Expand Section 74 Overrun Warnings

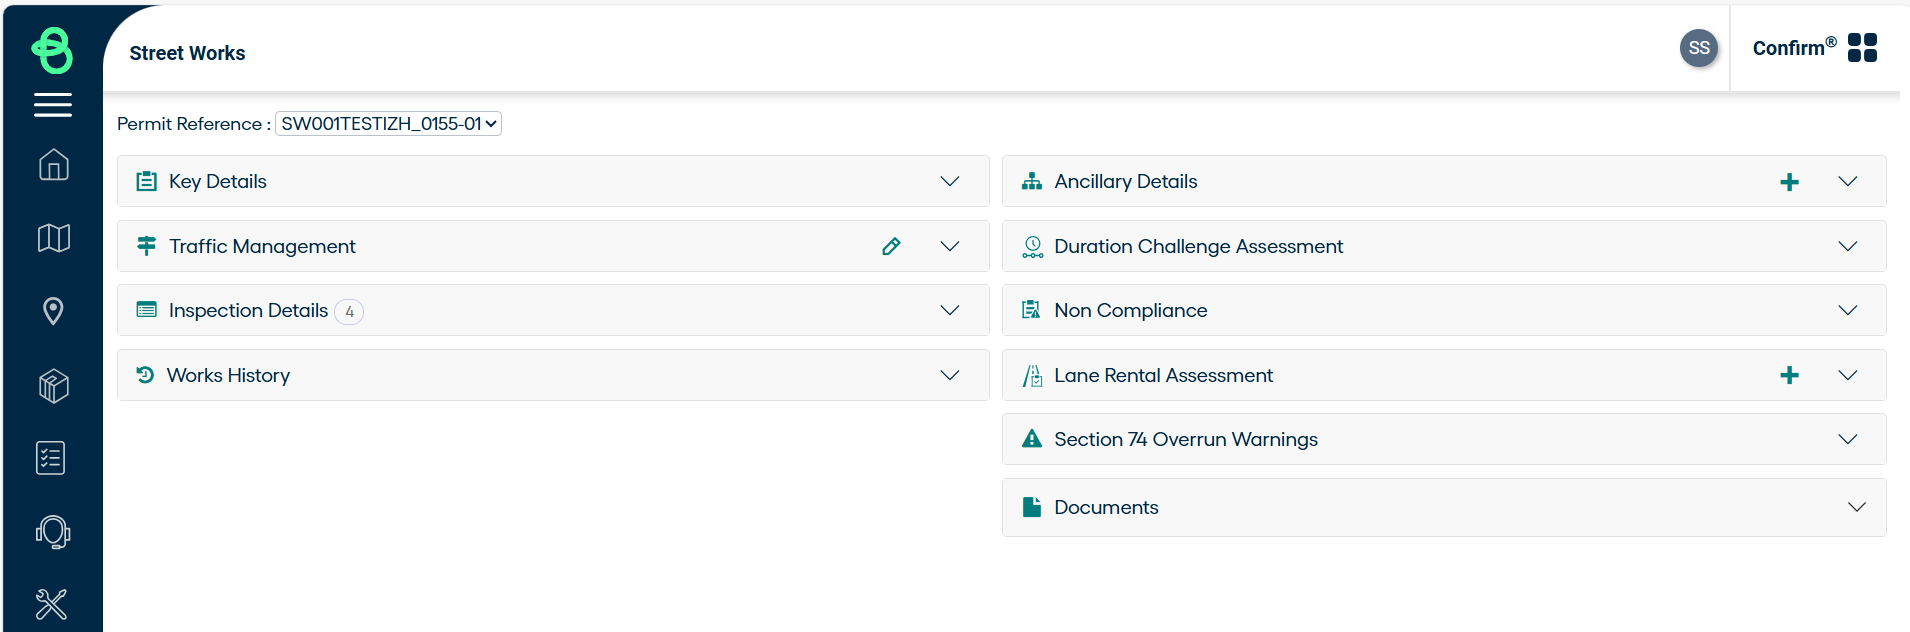1847,439
